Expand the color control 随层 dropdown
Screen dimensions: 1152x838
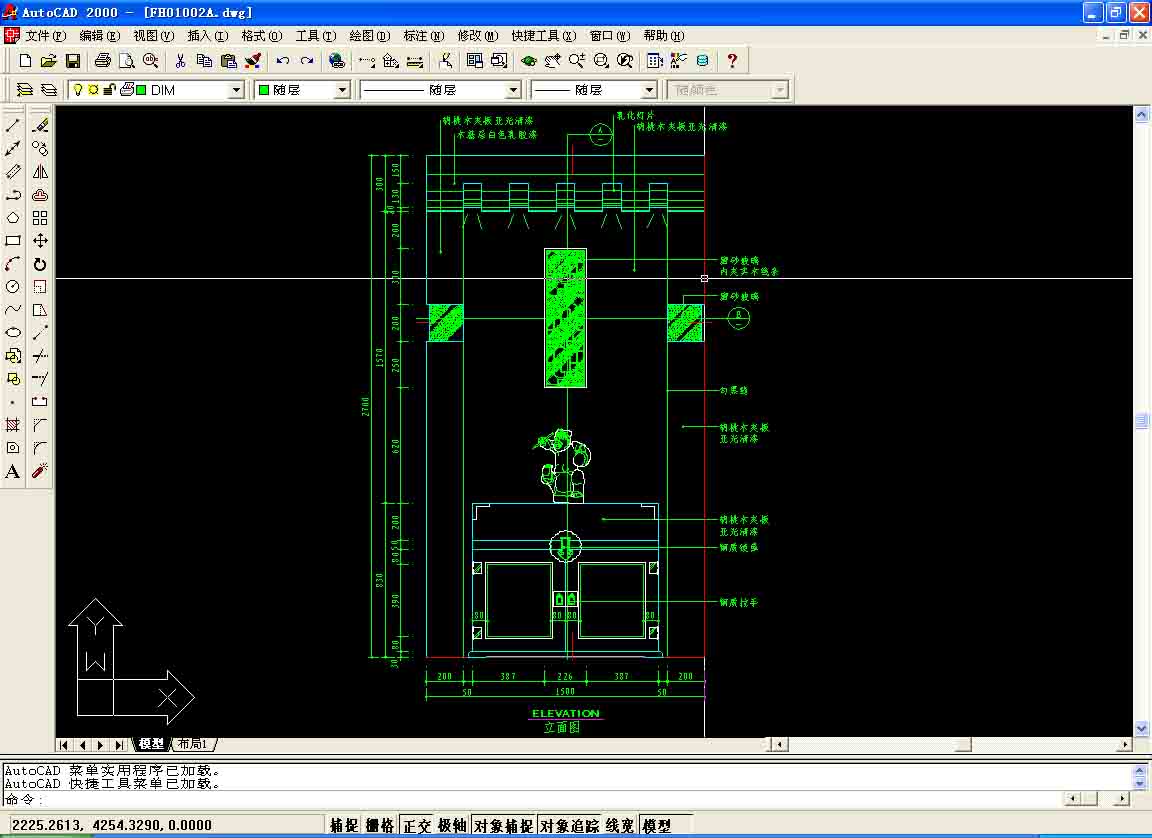coord(342,90)
